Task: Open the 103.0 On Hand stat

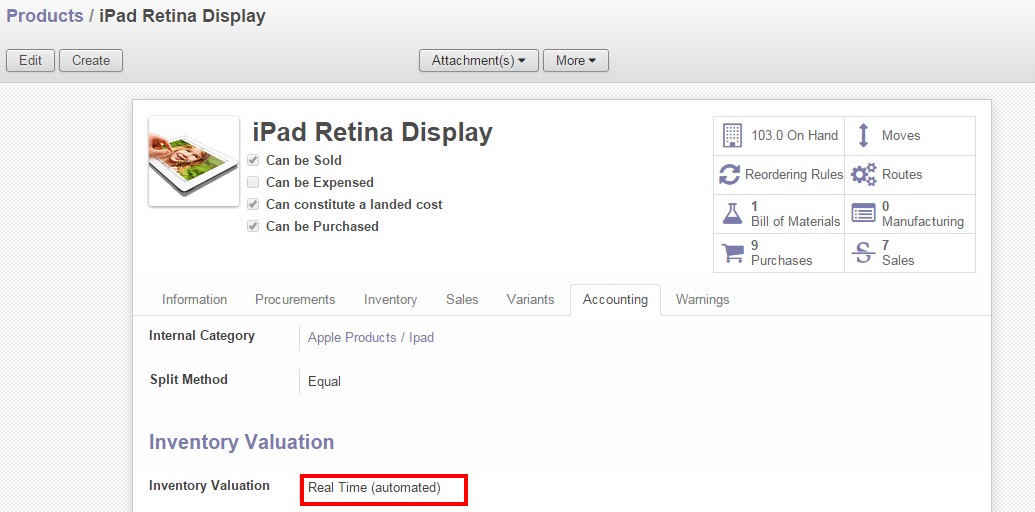Action: coord(795,135)
